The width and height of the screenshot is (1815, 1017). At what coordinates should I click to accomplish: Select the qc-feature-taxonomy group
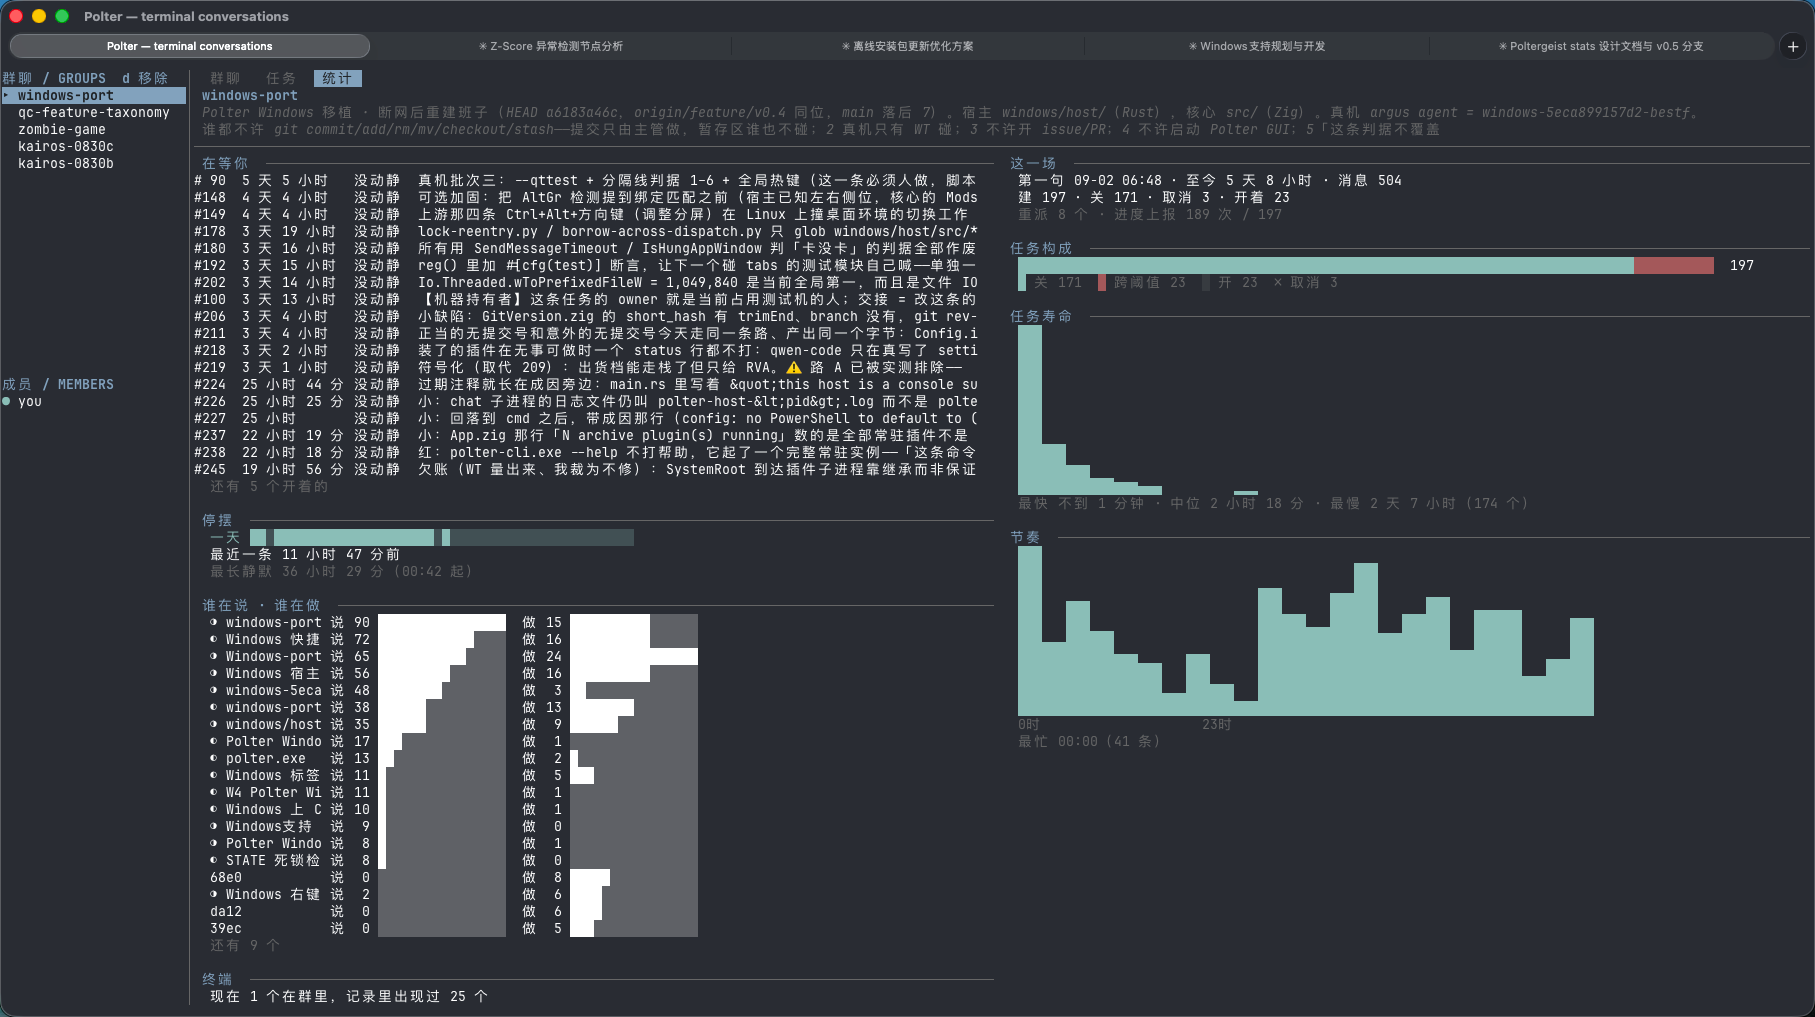click(x=93, y=112)
